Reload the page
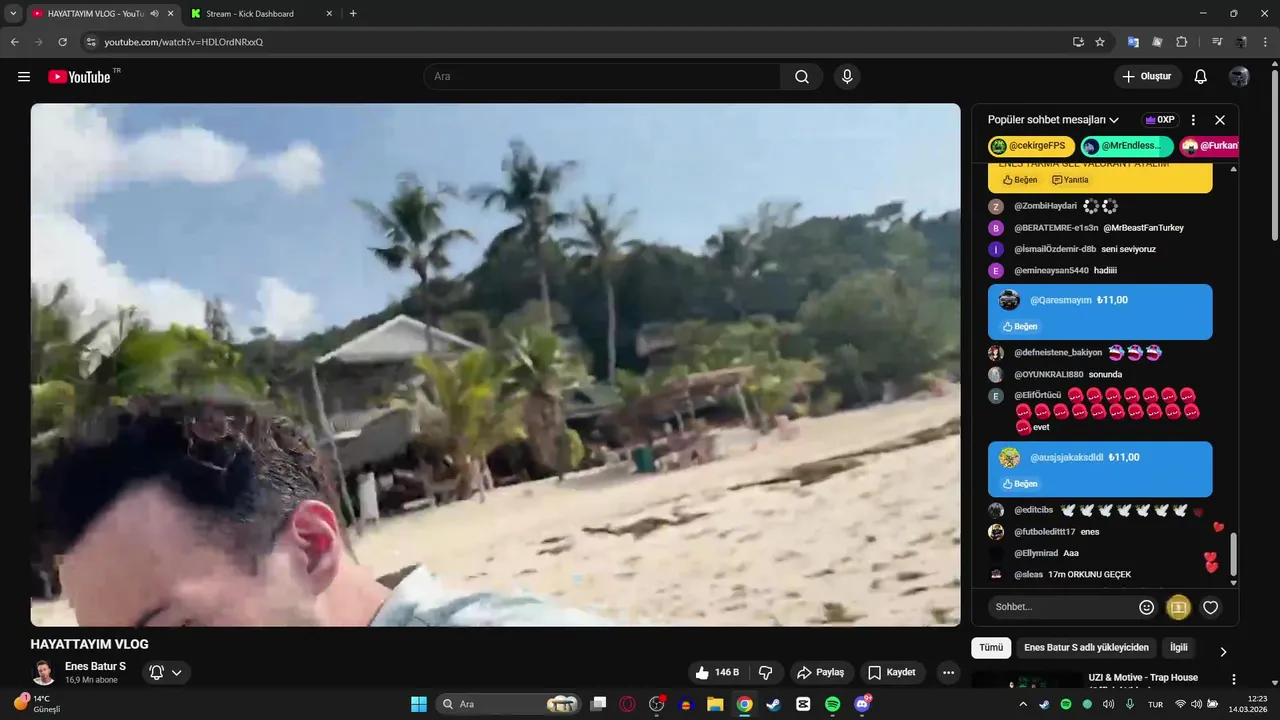Viewport: 1280px width, 720px height. [x=62, y=42]
